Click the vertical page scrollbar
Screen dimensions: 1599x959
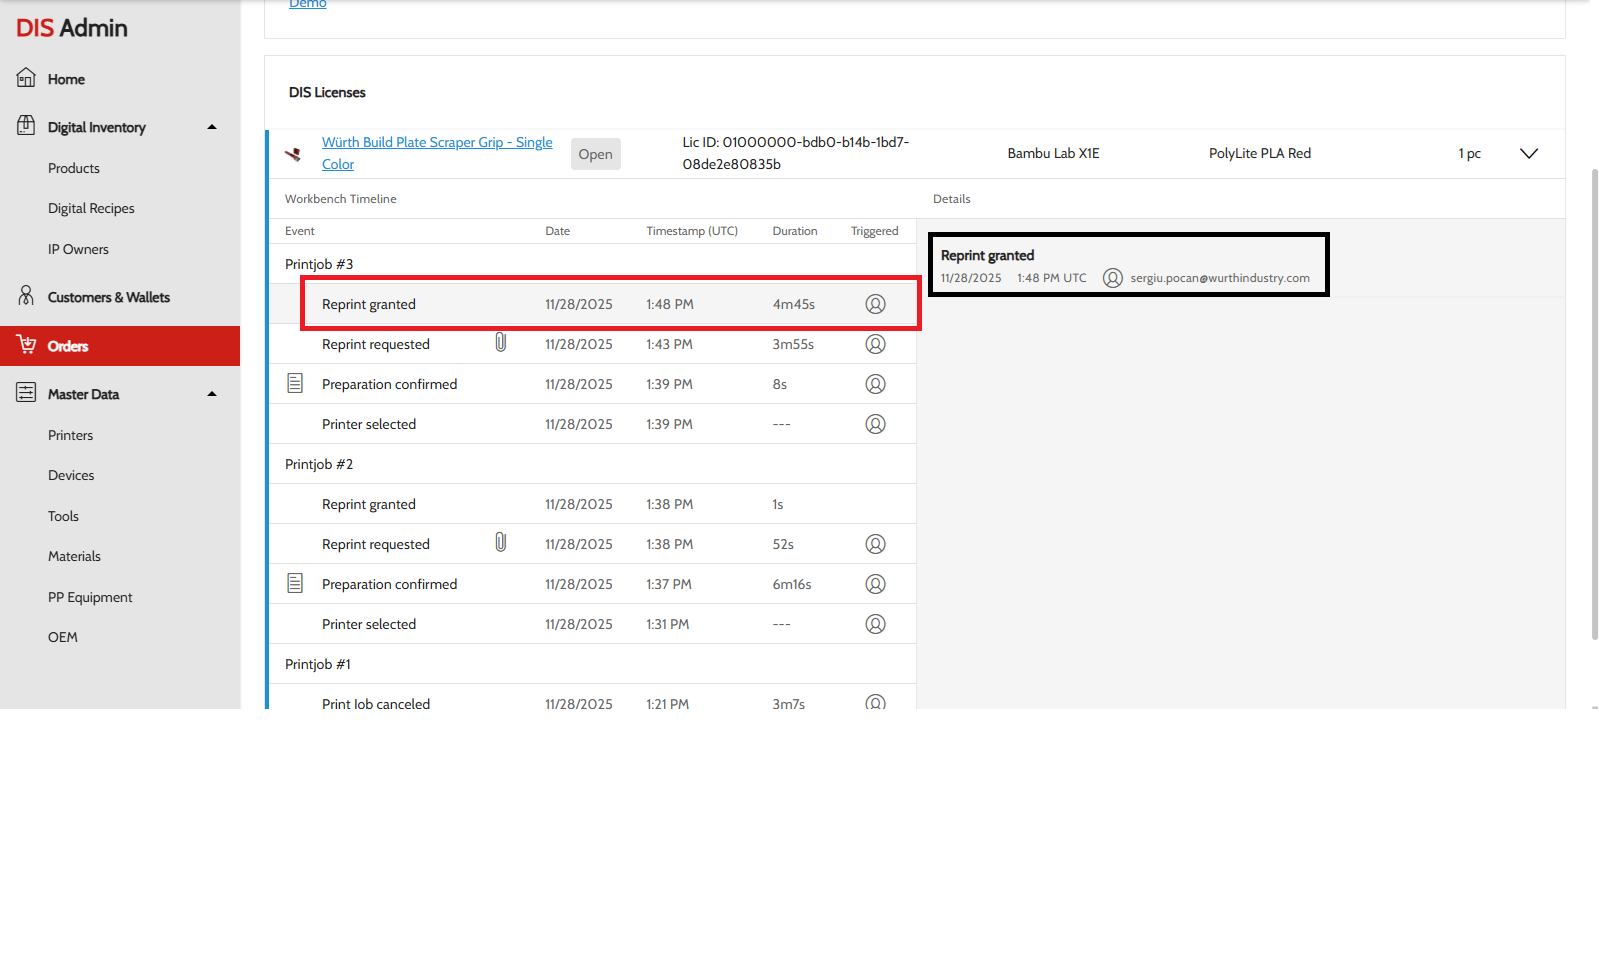click(x=1594, y=400)
